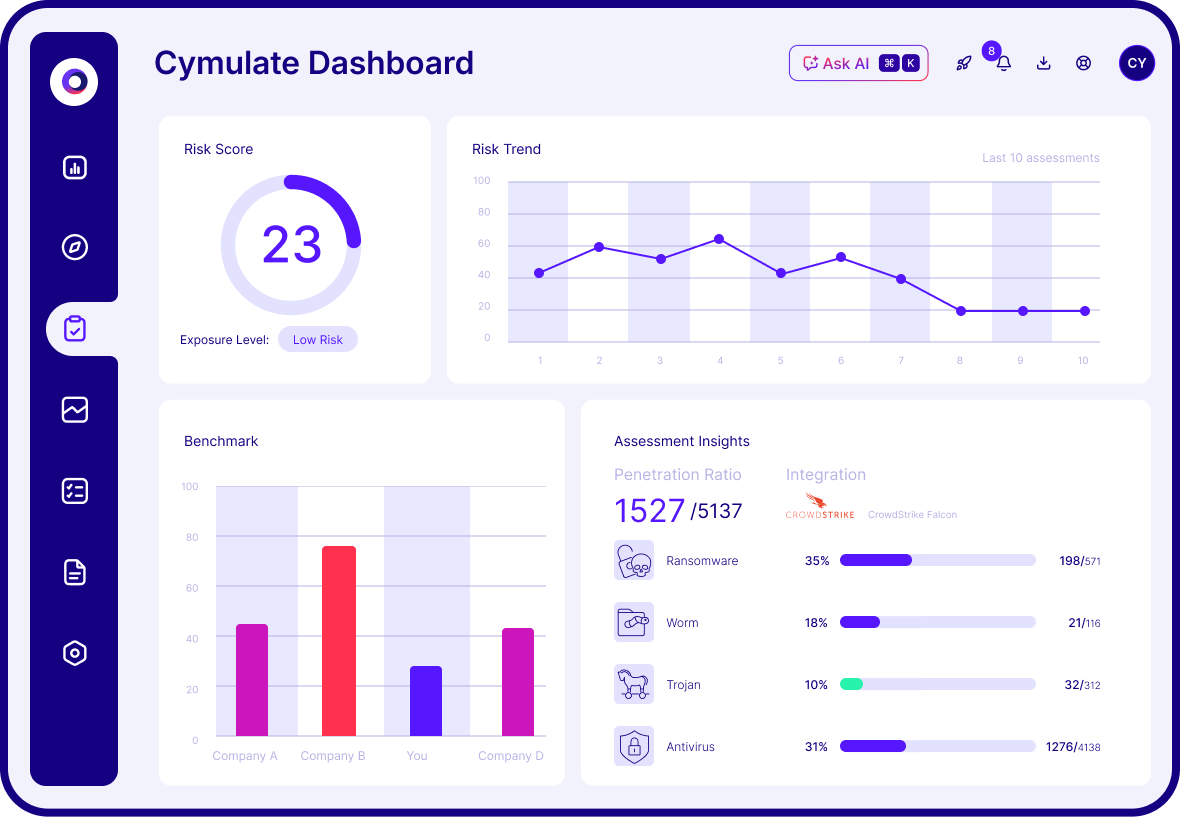The width and height of the screenshot is (1180, 817).
Task: Click the Ransomware progress bar
Action: click(x=938, y=560)
